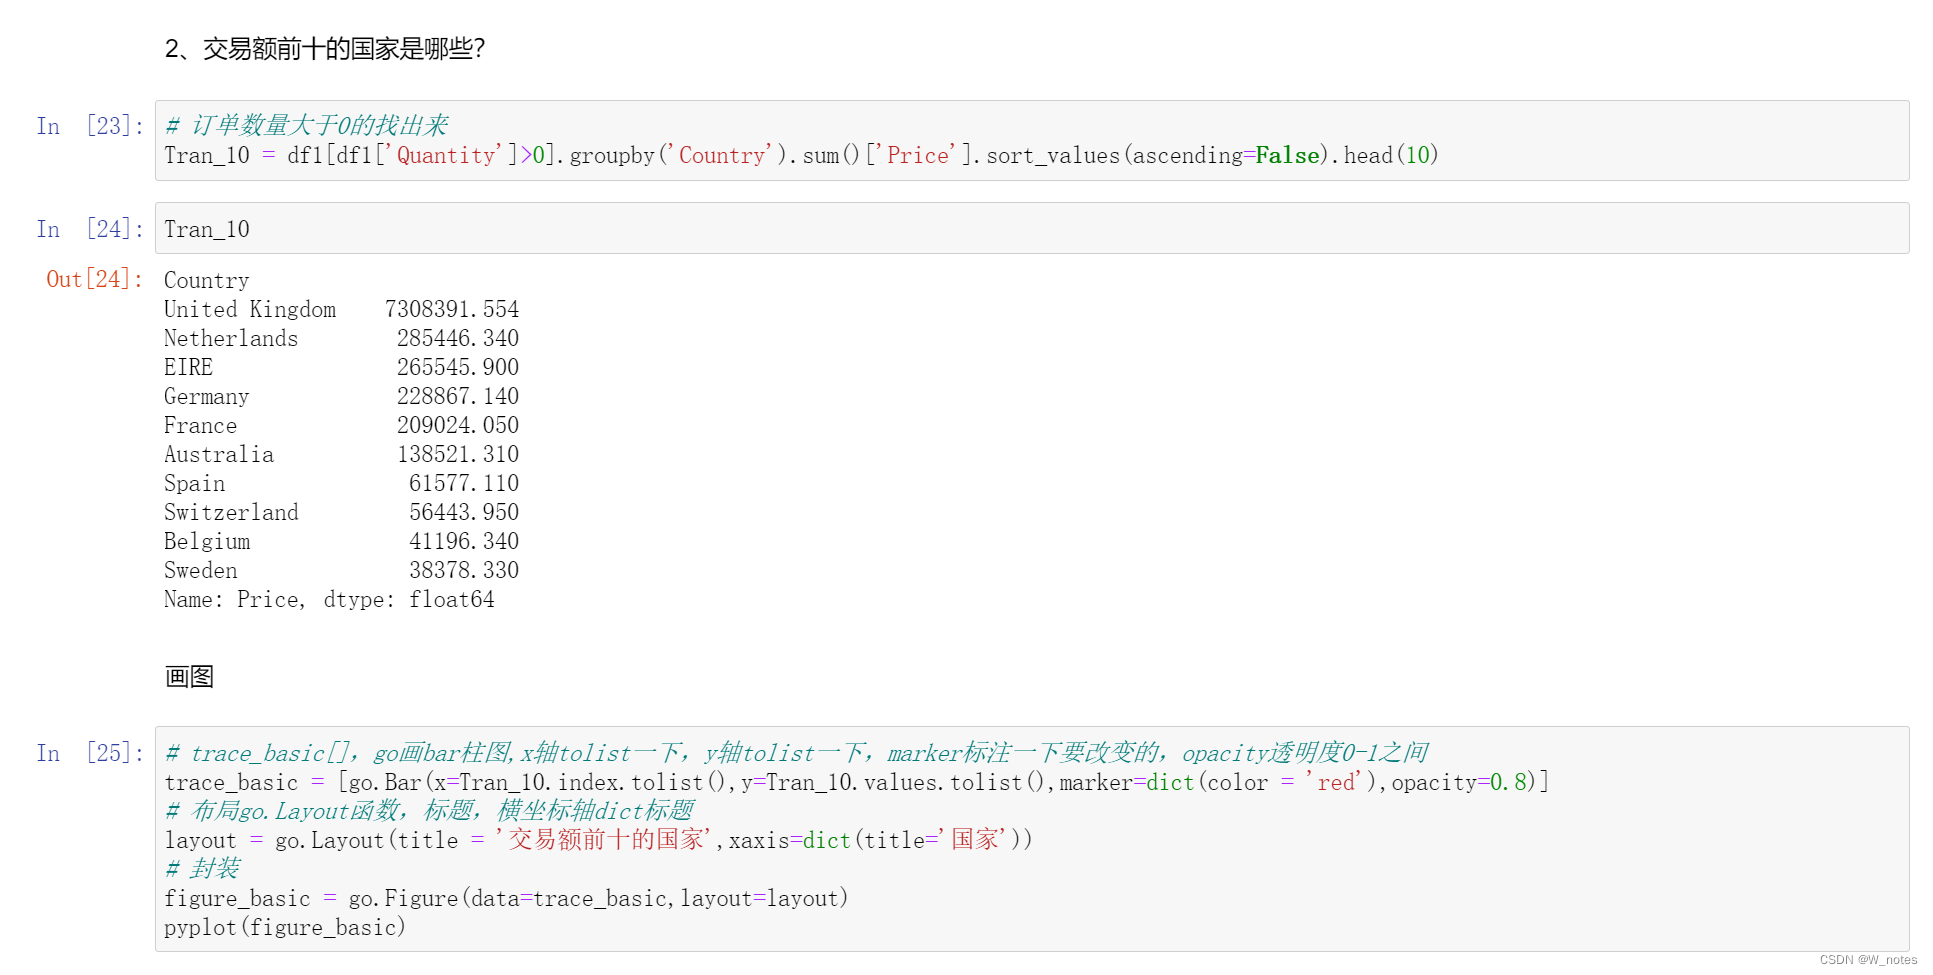Select the heading 2、交易额前十的国家是哪些?
Screen dimensions: 1933x975
(325, 46)
